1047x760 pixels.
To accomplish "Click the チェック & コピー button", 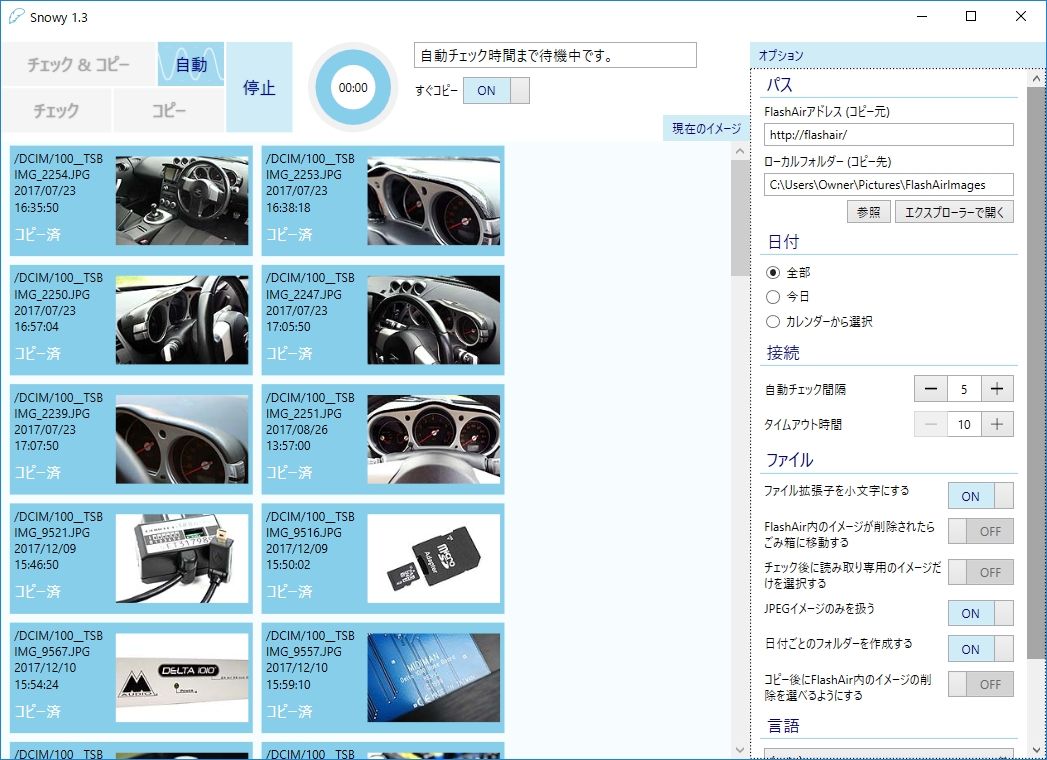I will point(79,64).
